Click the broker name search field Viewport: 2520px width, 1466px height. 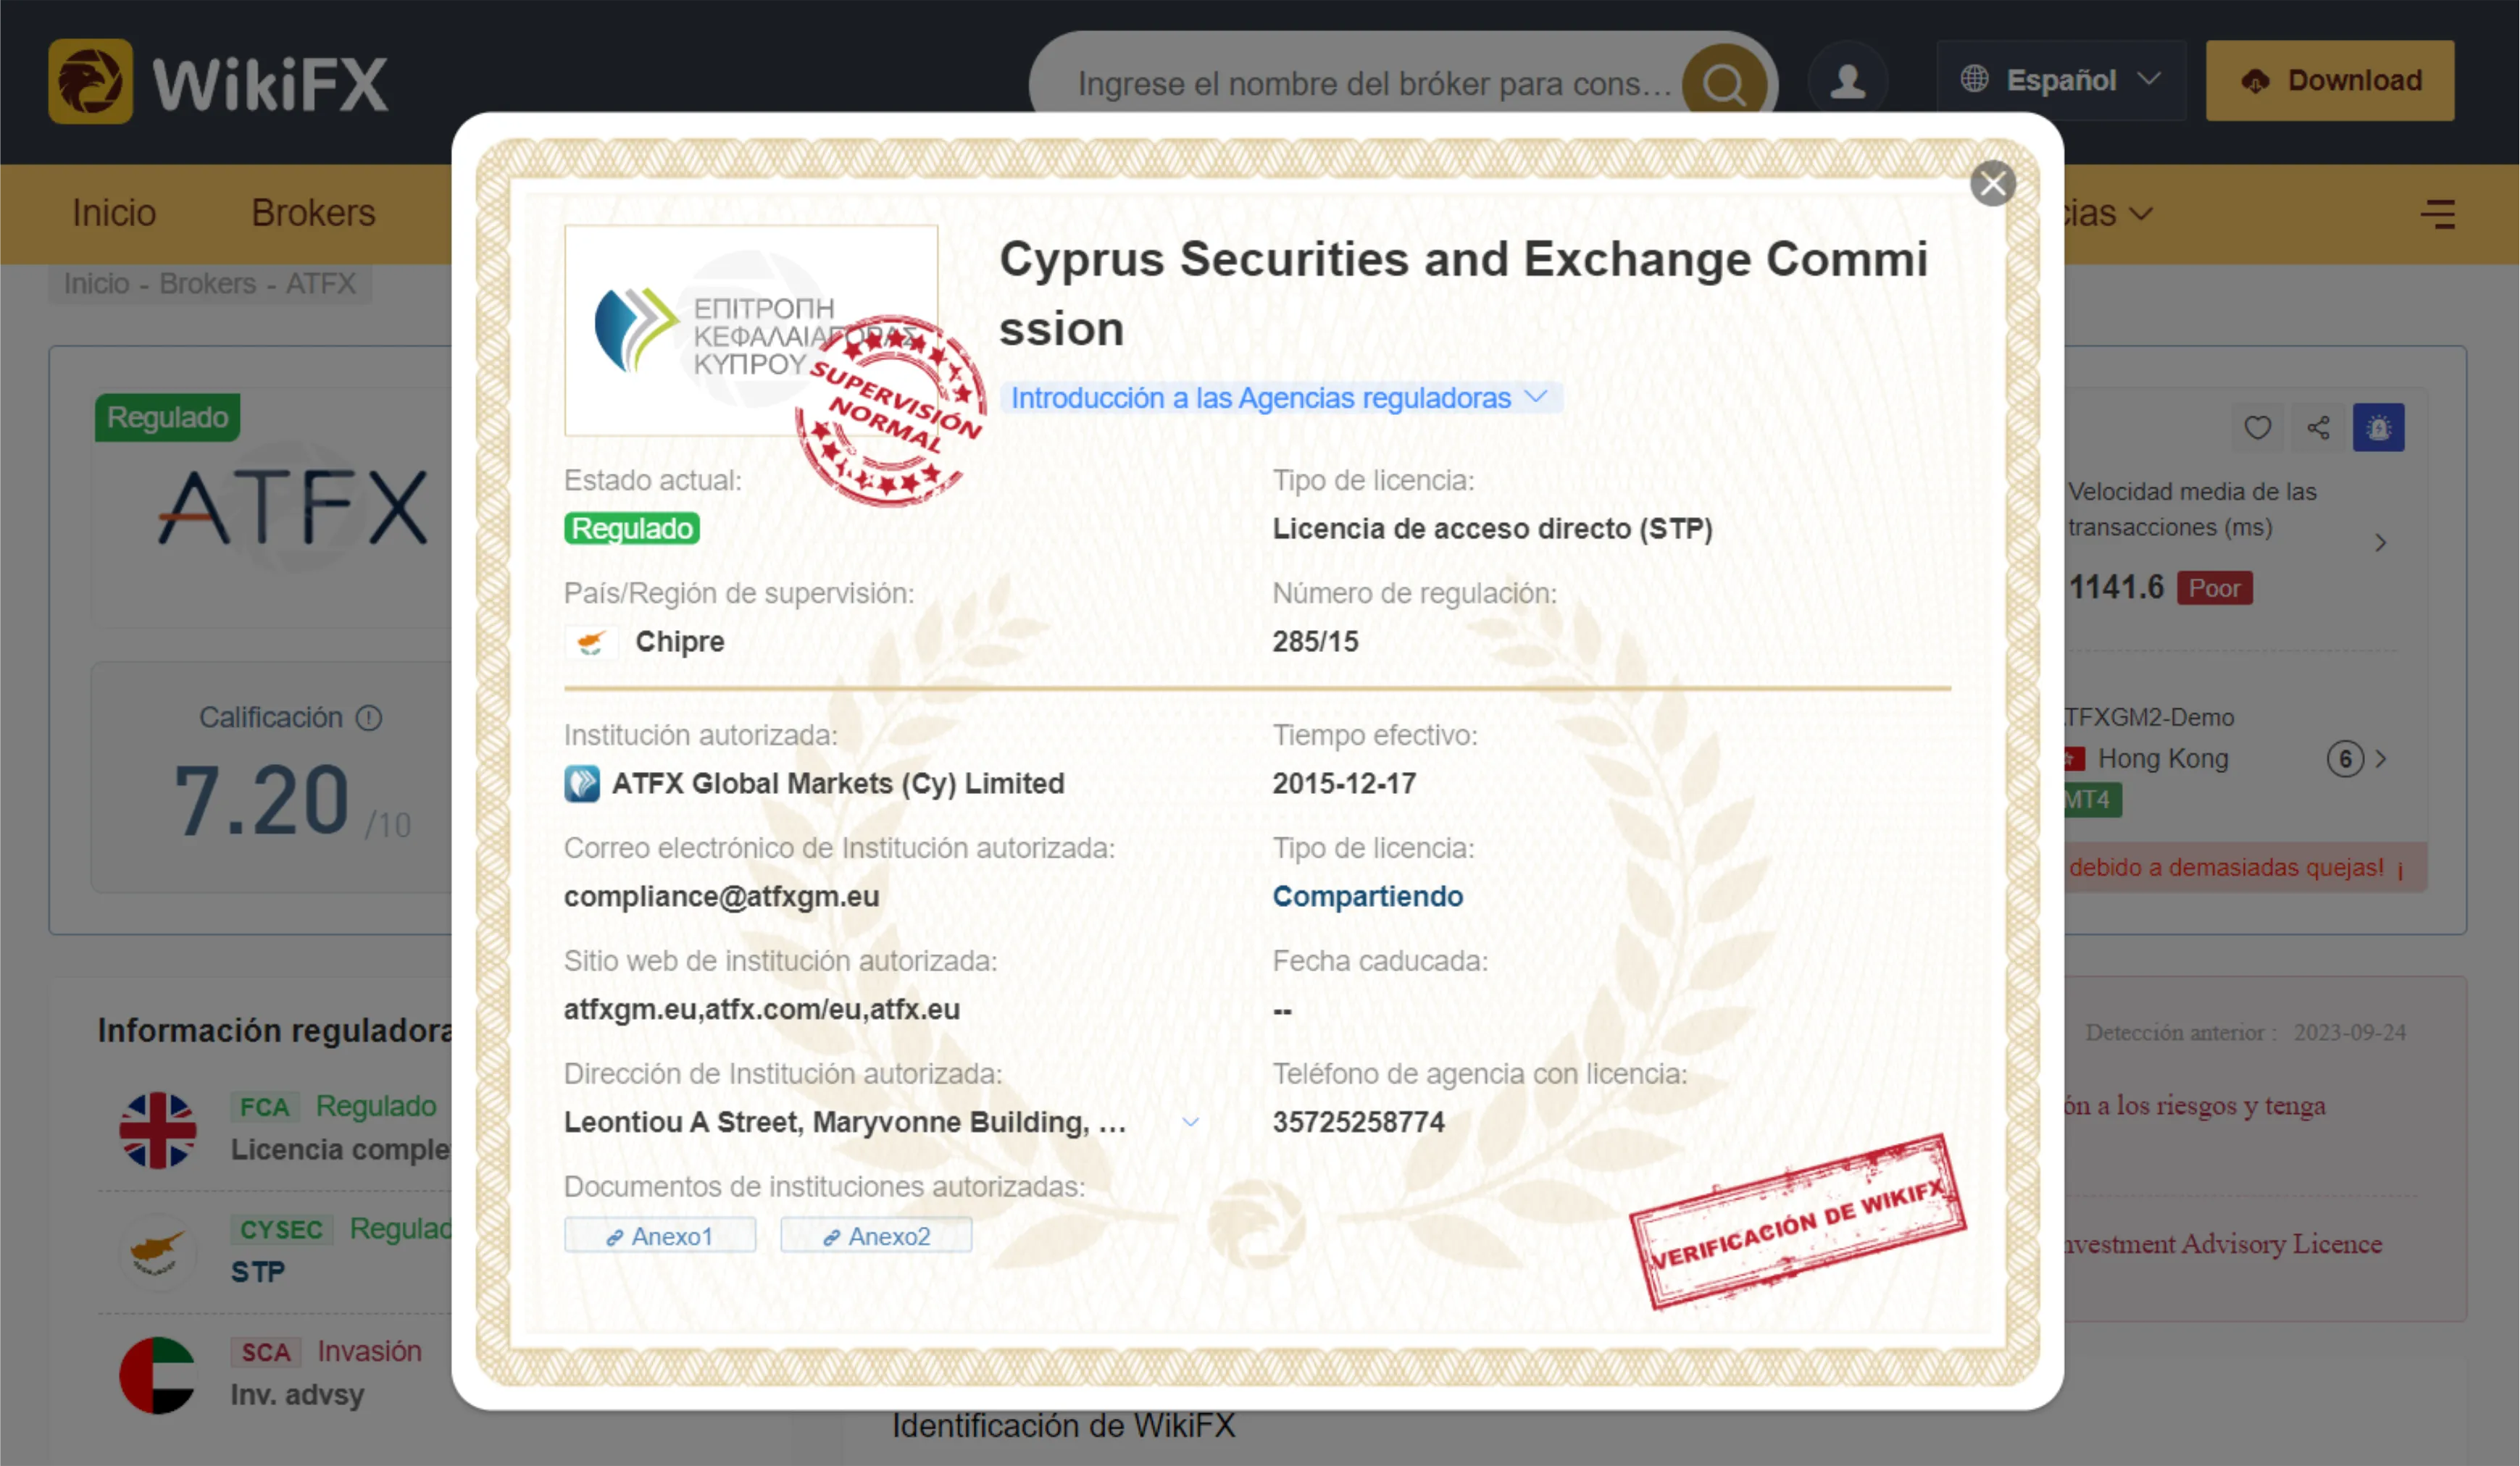tap(1373, 83)
